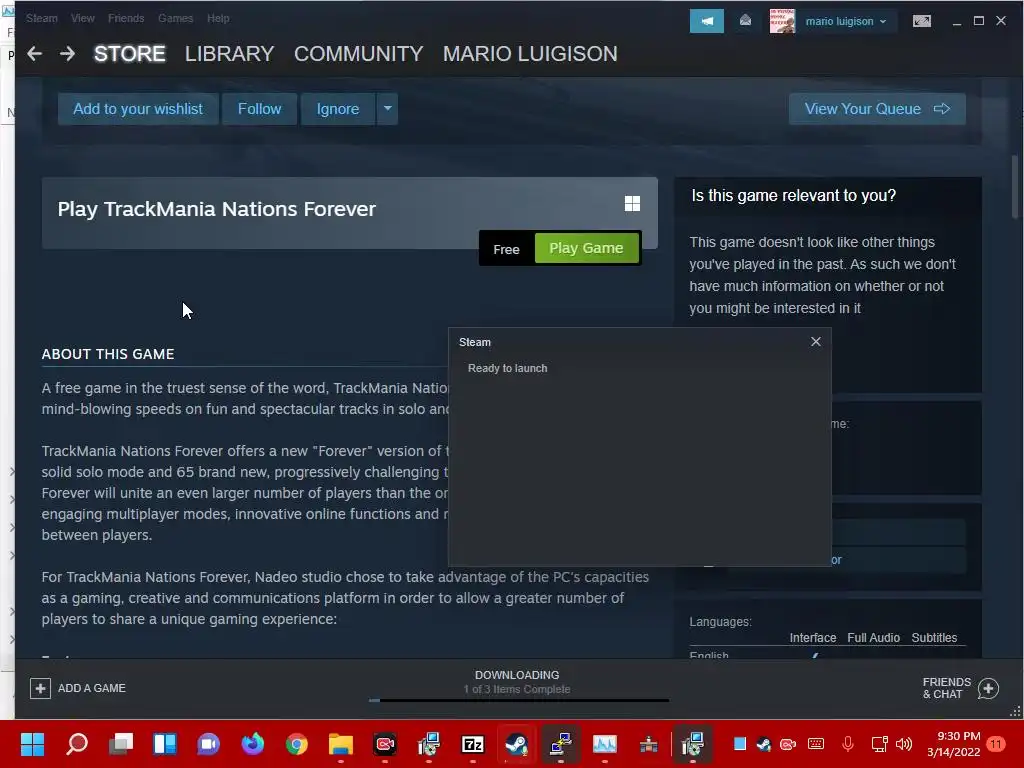
Task: Open File Explorer from taskbar
Action: (340, 744)
